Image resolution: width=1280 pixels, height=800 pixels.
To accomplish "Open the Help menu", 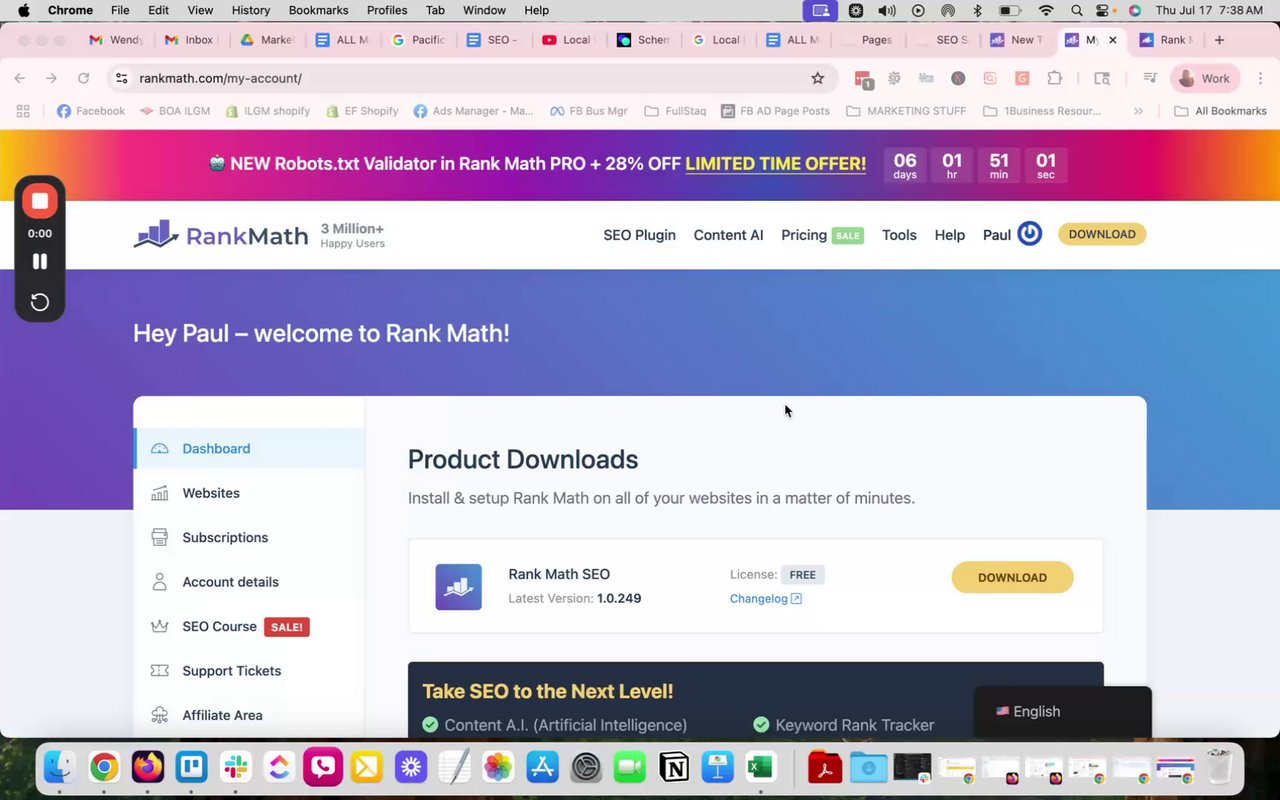I will [950, 235].
